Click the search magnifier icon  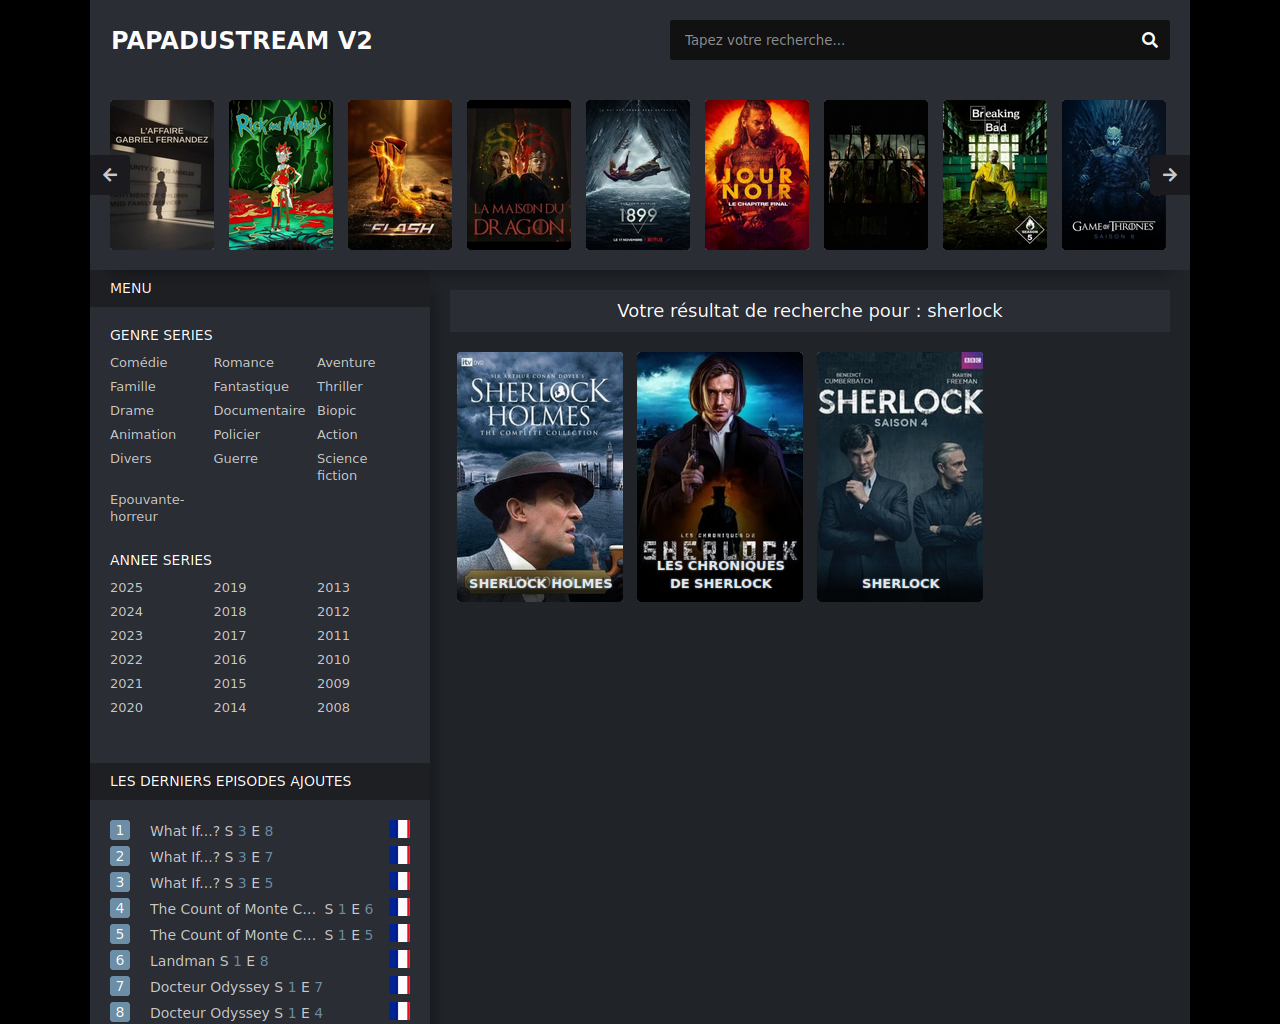(x=1149, y=40)
